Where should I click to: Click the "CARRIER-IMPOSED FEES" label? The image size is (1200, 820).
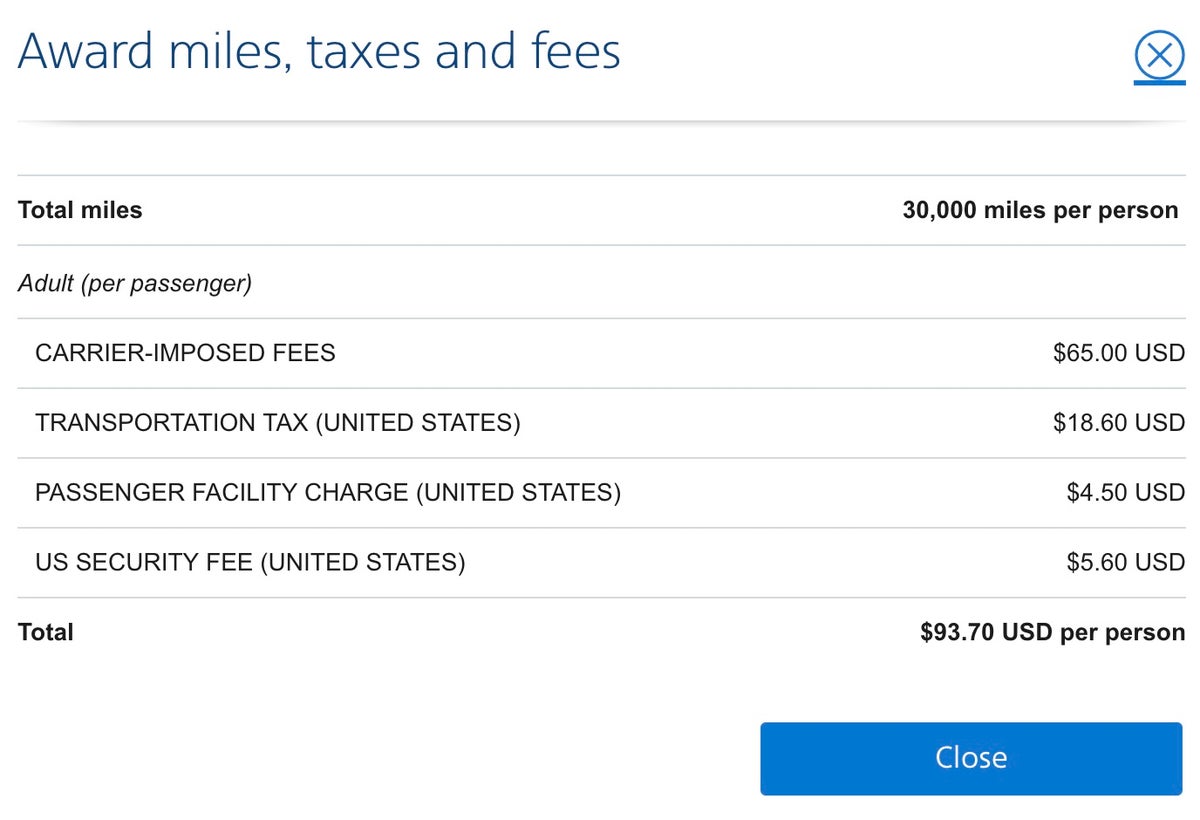tap(185, 353)
